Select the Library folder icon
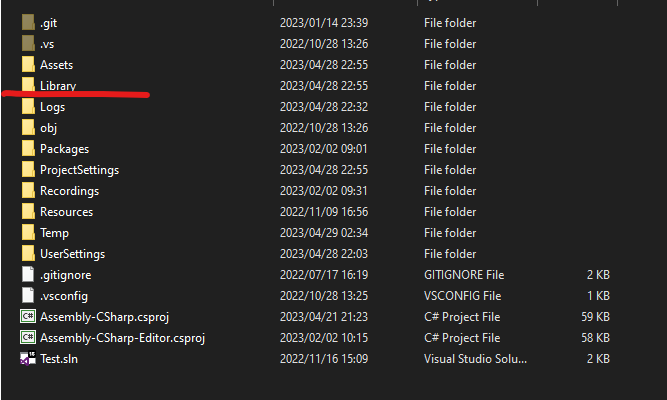Screen dimensions: 667x400 pyautogui.click(x=28, y=86)
